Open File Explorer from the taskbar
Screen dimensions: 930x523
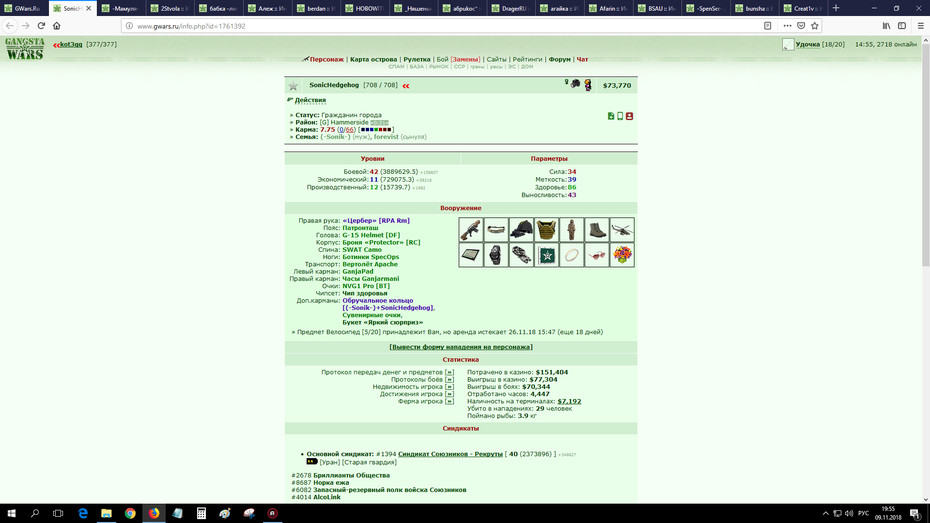tap(106, 514)
